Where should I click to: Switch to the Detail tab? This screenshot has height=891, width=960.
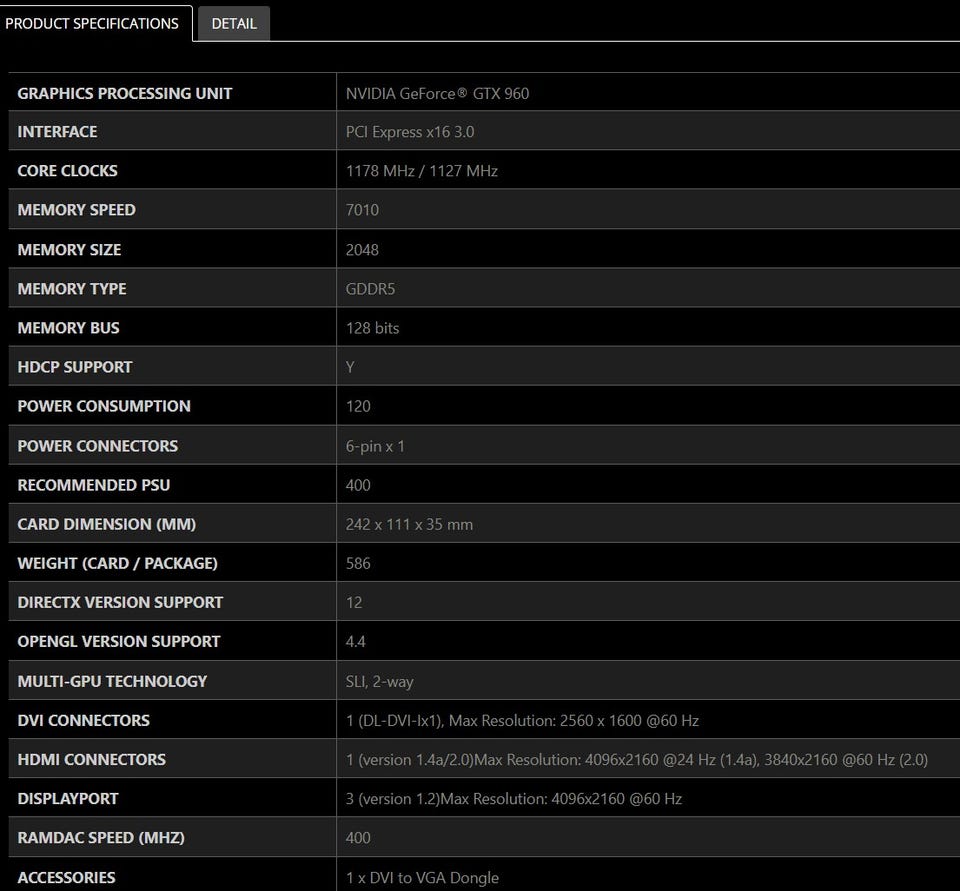pos(234,24)
